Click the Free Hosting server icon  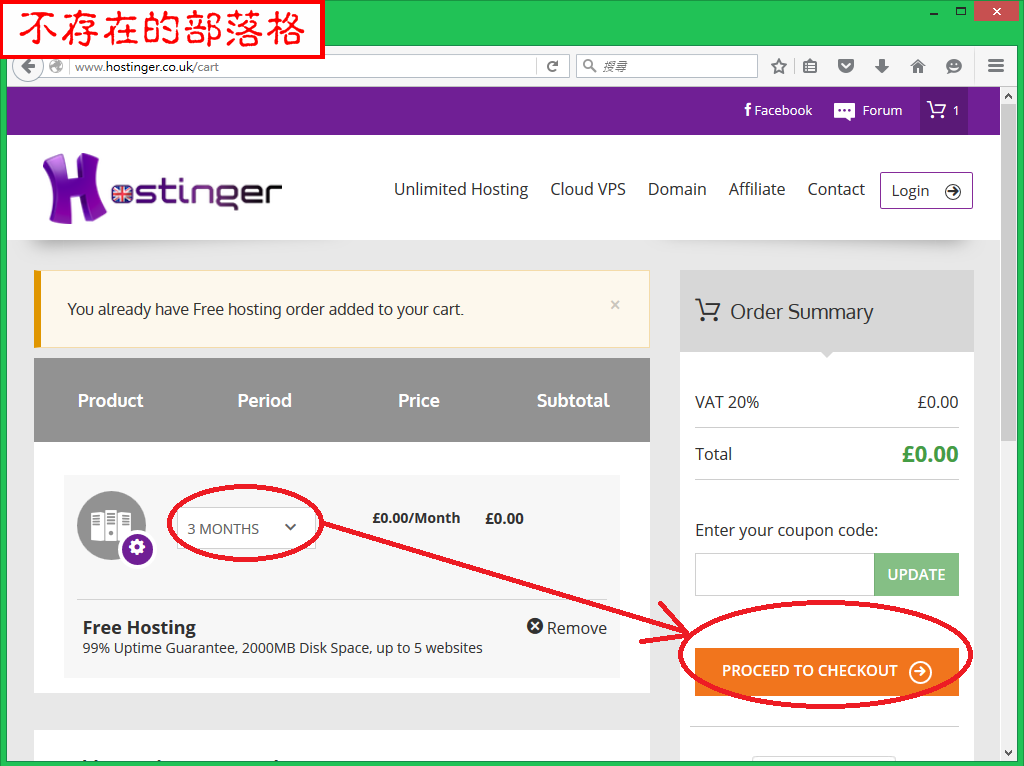(112, 526)
